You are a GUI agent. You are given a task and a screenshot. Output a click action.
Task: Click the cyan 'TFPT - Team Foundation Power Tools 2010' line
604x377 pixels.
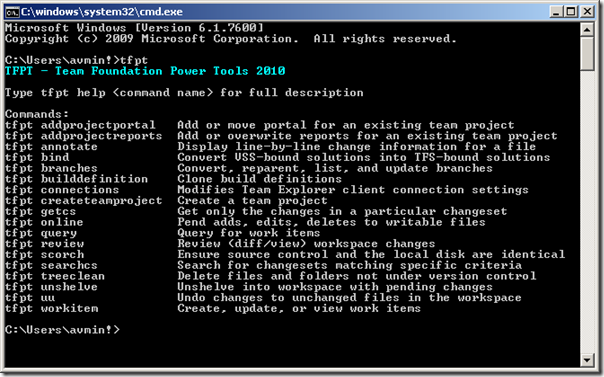tap(145, 71)
